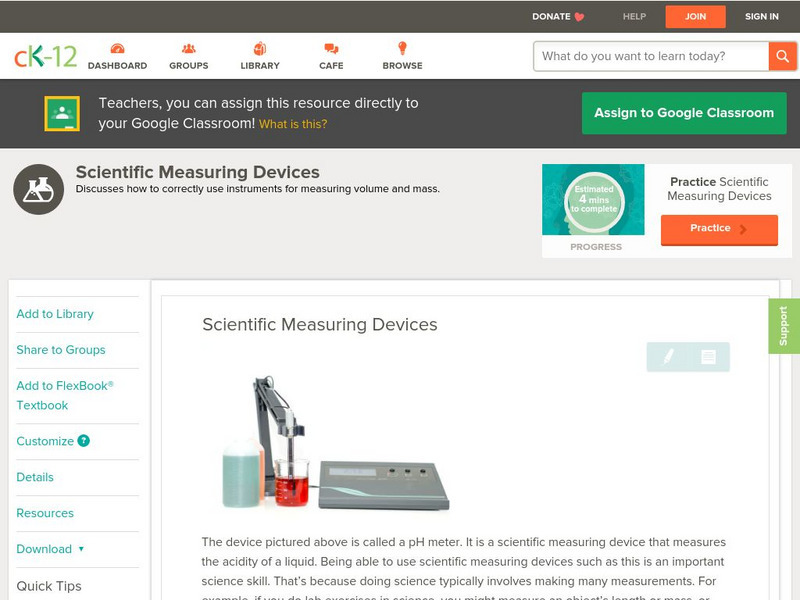Screen dimensions: 800x600
Task: Expand the Download dropdown arrow
Action: tap(81, 549)
